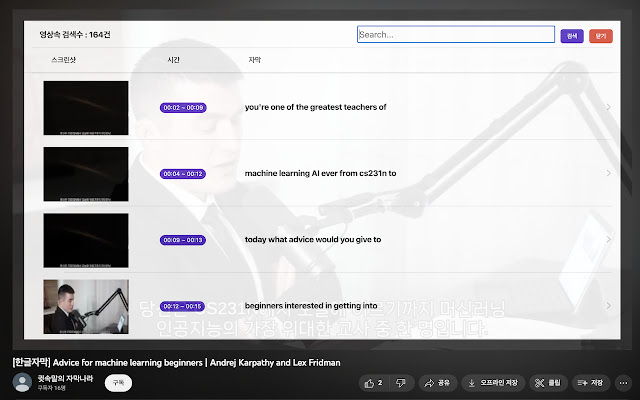Click the dislike thumbs-down button
Image resolution: width=640 pixels, height=400 pixels.
coord(400,382)
